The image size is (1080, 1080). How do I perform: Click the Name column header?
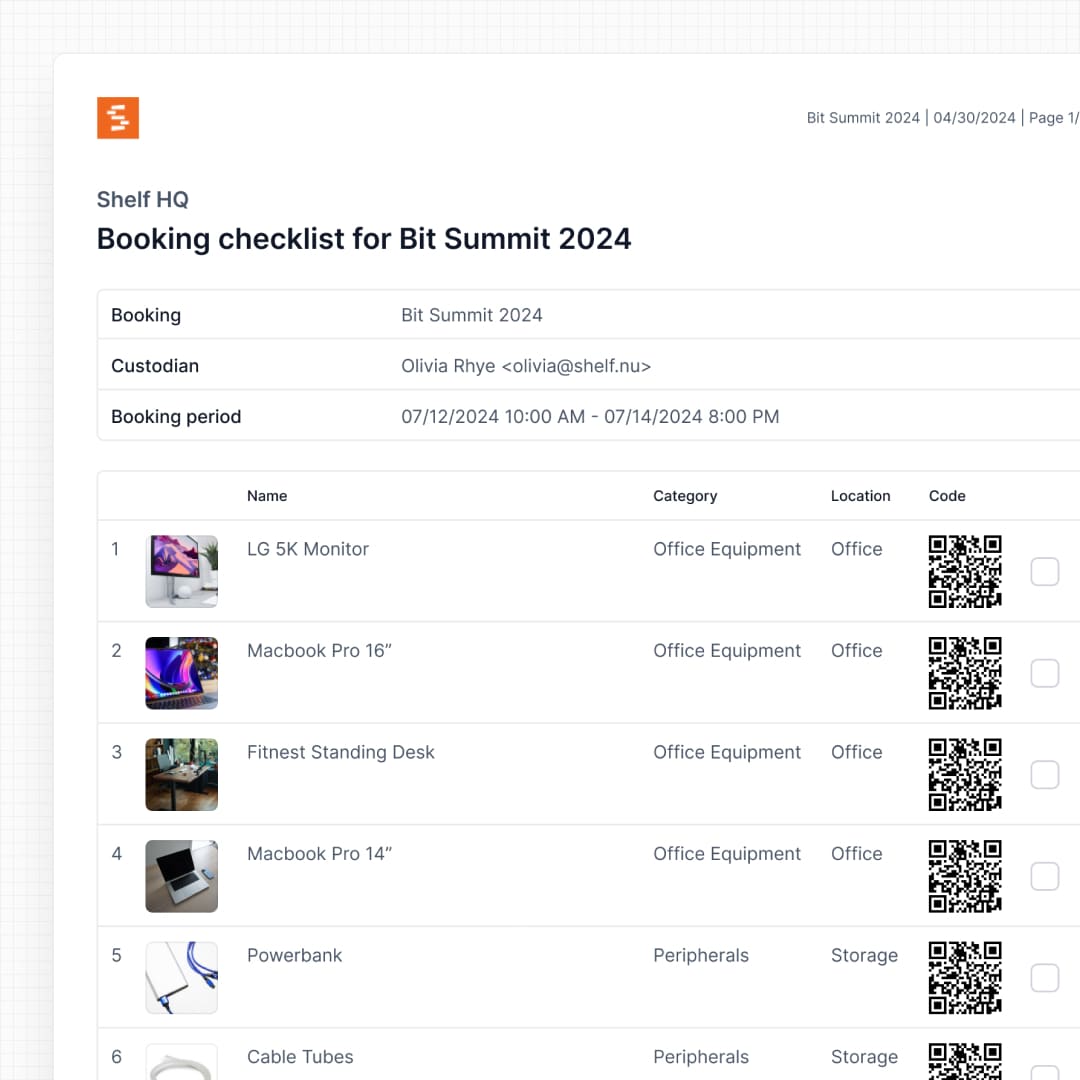[267, 496]
